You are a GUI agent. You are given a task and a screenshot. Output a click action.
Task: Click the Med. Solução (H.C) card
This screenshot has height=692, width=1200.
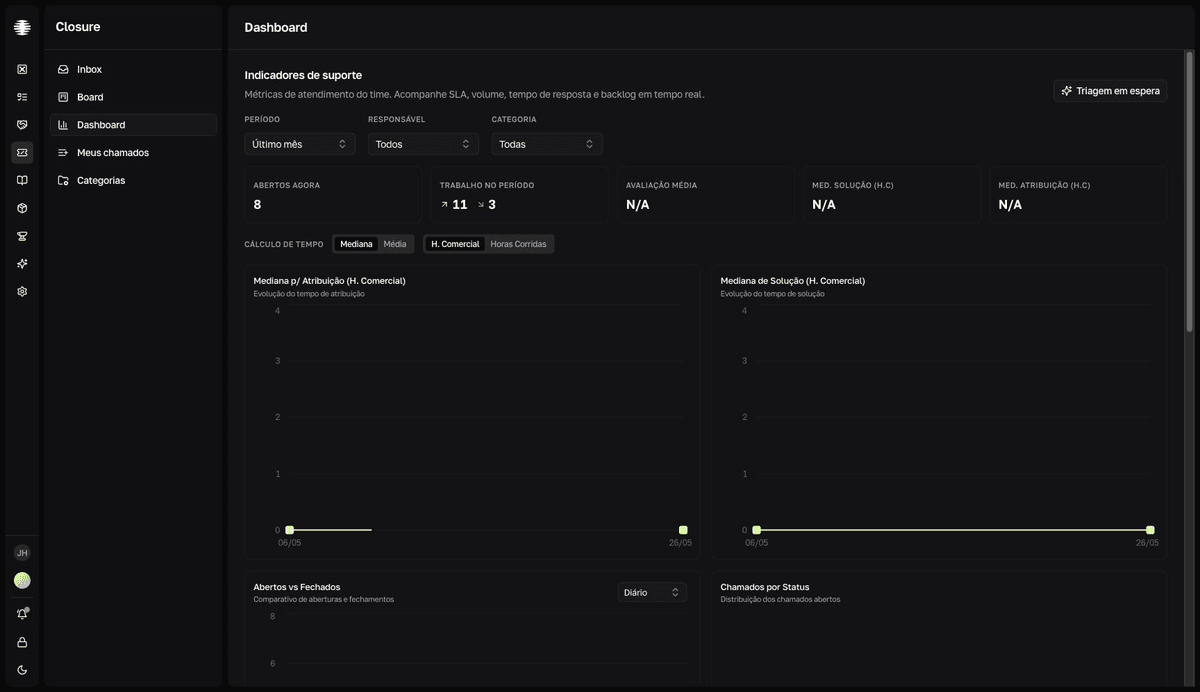coord(892,194)
